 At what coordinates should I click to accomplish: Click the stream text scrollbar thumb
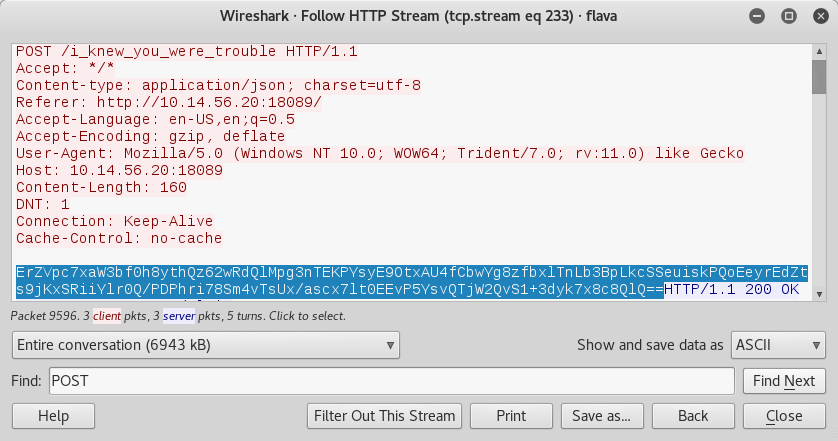[x=819, y=77]
